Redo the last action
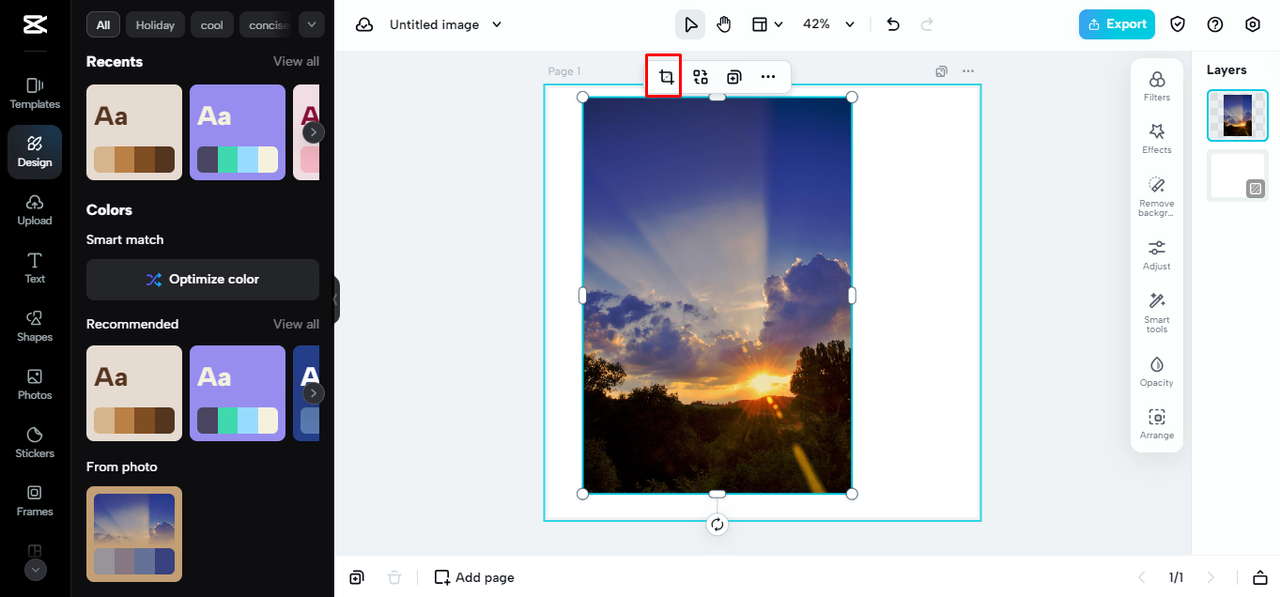This screenshot has width=1280, height=597. click(927, 25)
